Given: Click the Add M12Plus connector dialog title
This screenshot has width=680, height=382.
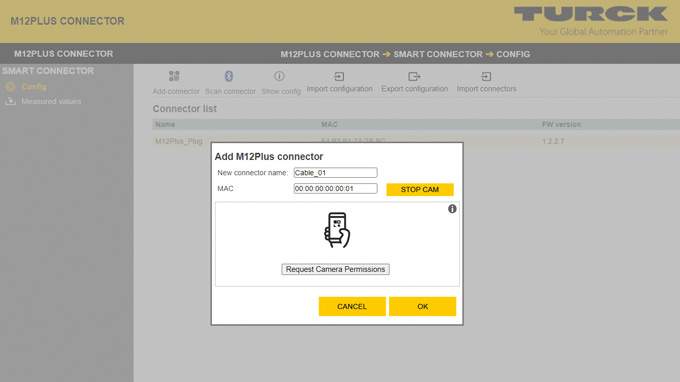Looking at the screenshot, I should click(269, 157).
